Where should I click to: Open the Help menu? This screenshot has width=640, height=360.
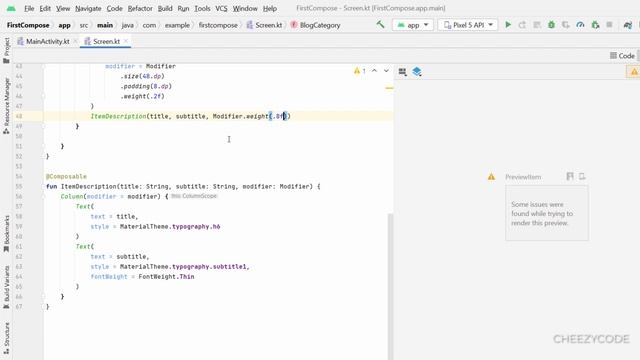269,8
